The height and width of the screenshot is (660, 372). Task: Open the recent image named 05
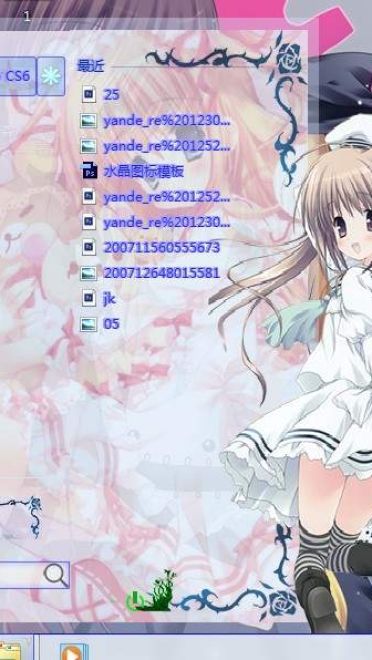(x=100, y=324)
